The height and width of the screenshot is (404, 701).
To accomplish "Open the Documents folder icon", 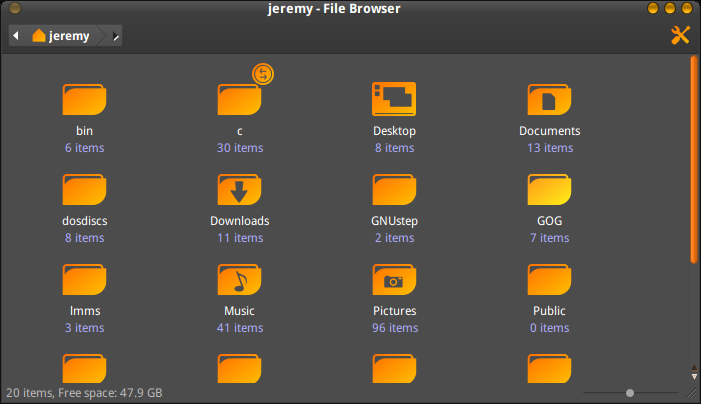I will 549,99.
